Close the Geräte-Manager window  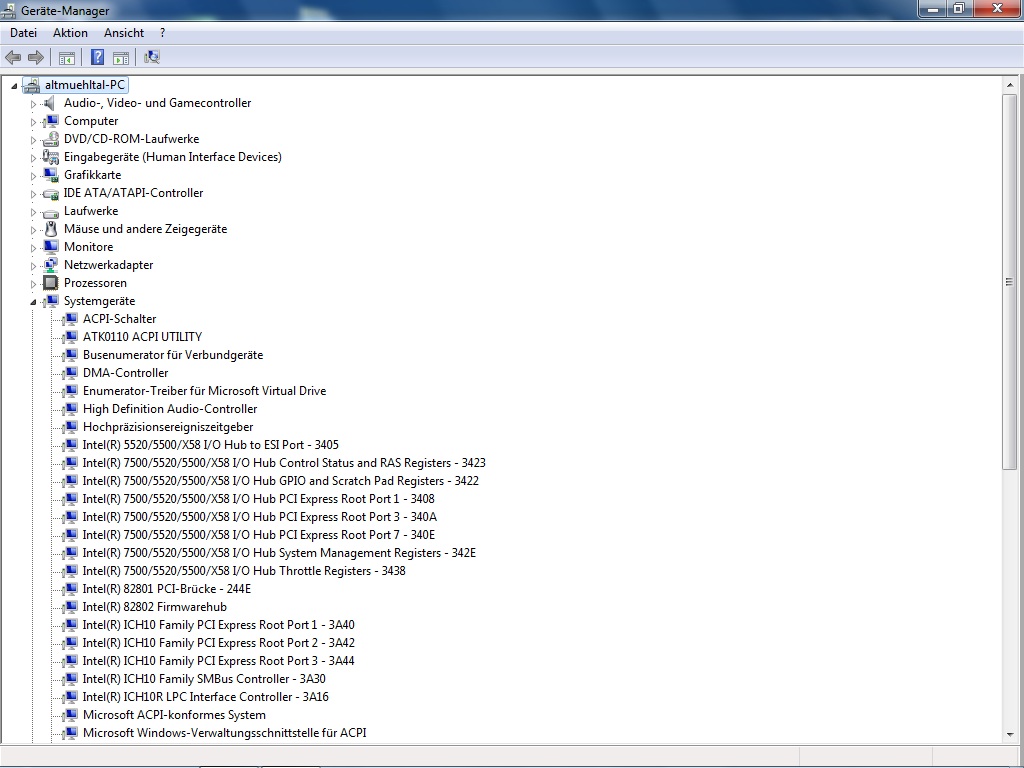(998, 8)
